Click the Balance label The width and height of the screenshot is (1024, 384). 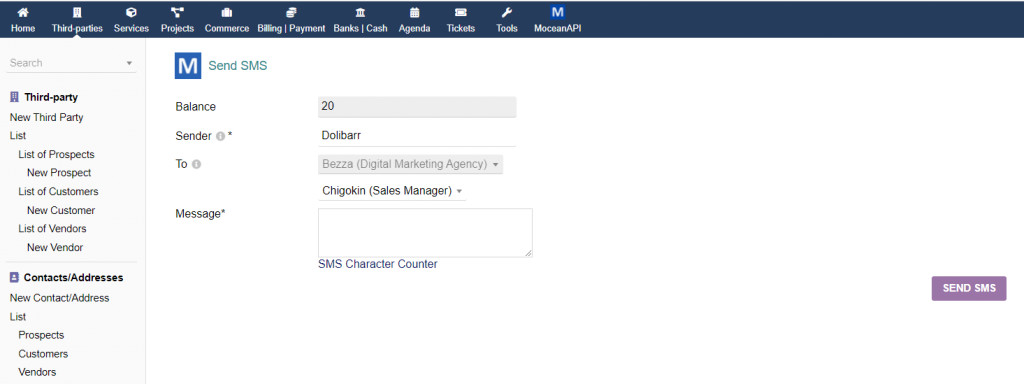195,106
